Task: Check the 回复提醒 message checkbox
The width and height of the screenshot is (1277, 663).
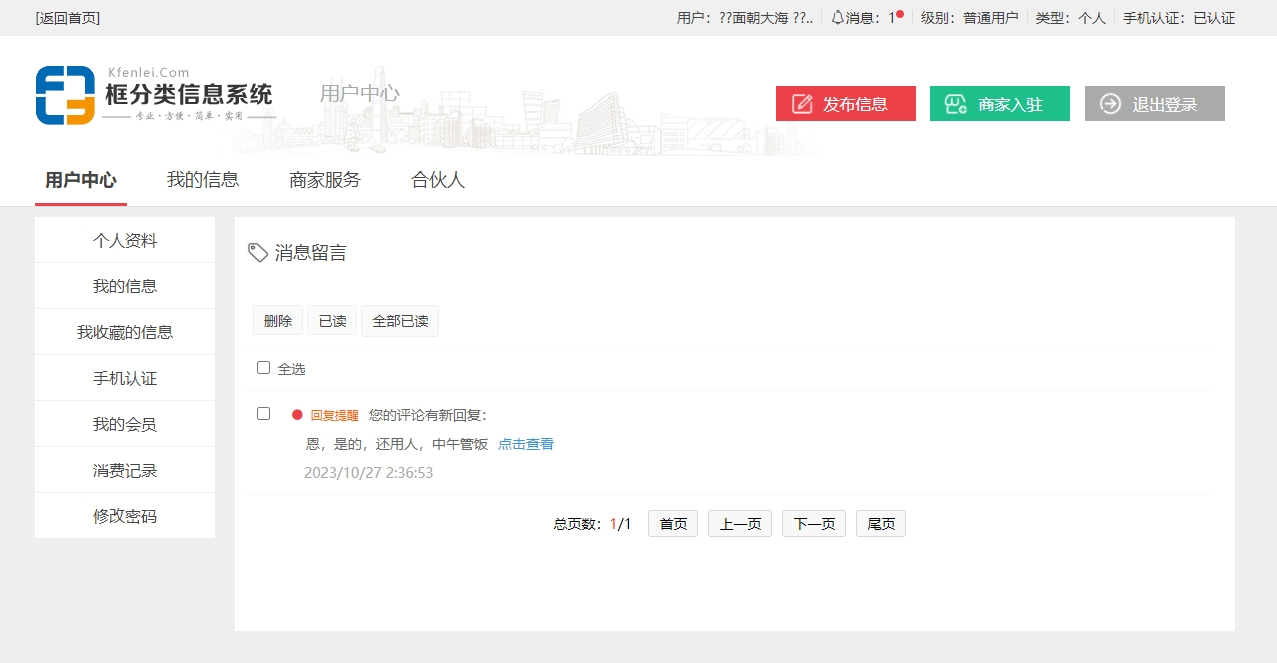Action: click(x=264, y=414)
